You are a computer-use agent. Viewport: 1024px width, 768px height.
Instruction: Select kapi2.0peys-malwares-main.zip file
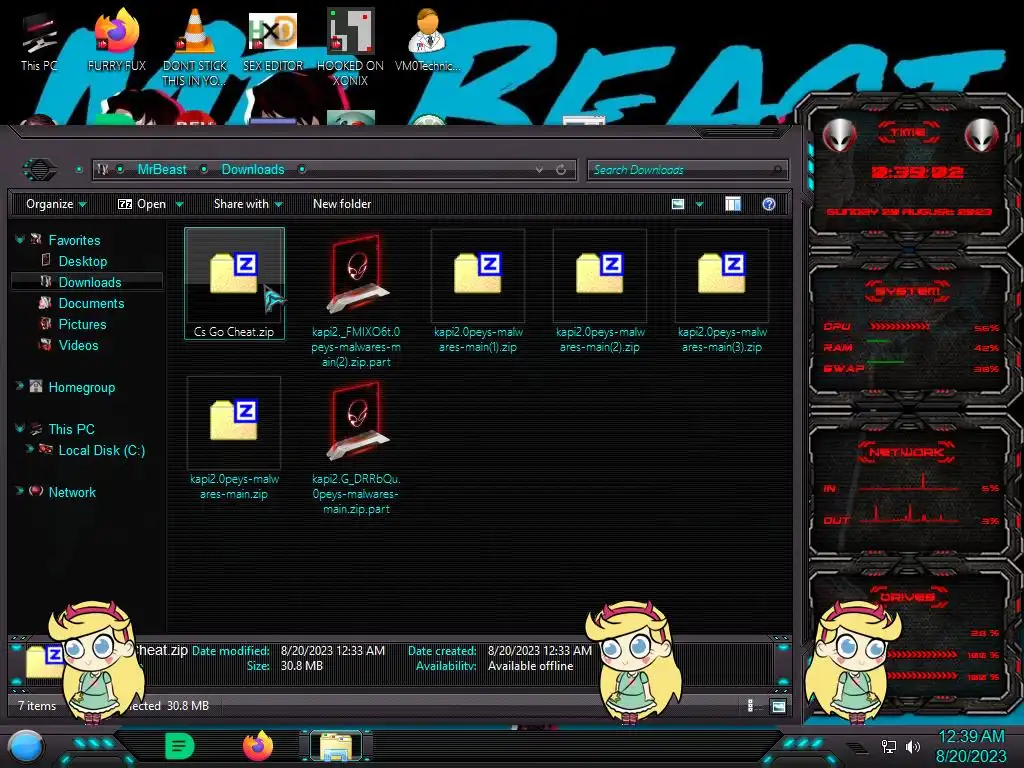click(x=234, y=439)
